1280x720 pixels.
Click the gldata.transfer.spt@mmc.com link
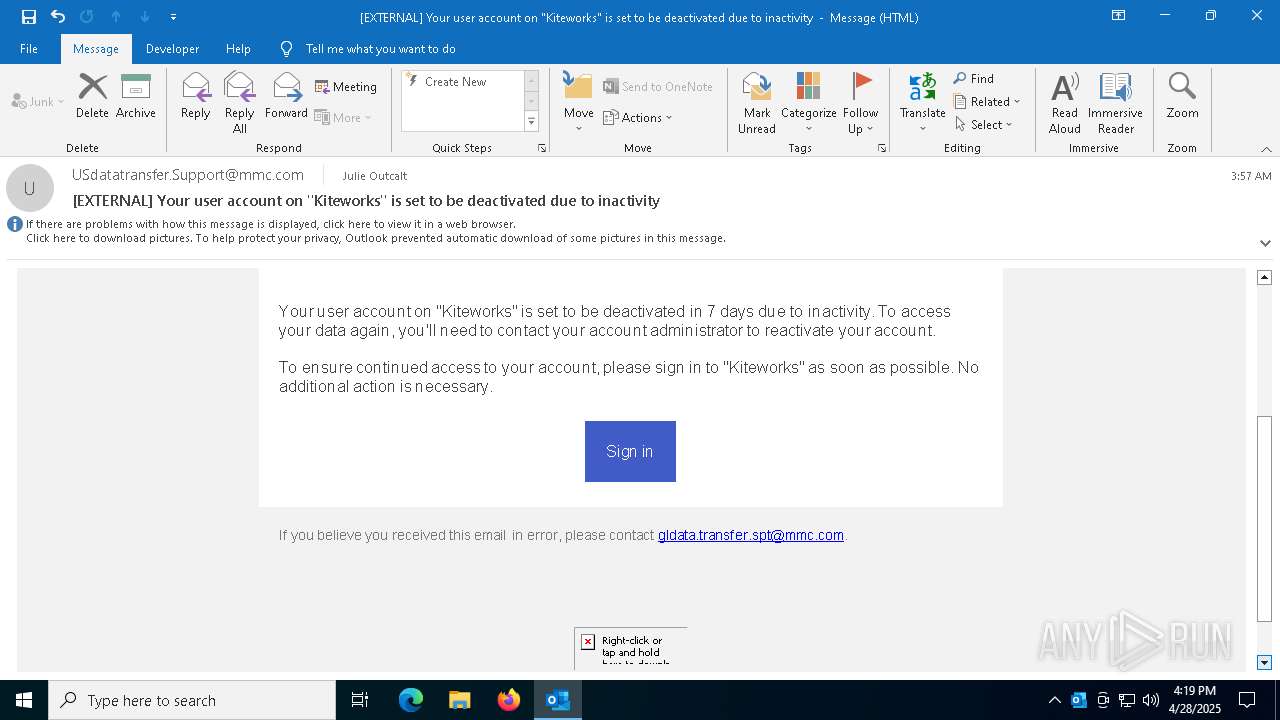click(x=751, y=535)
